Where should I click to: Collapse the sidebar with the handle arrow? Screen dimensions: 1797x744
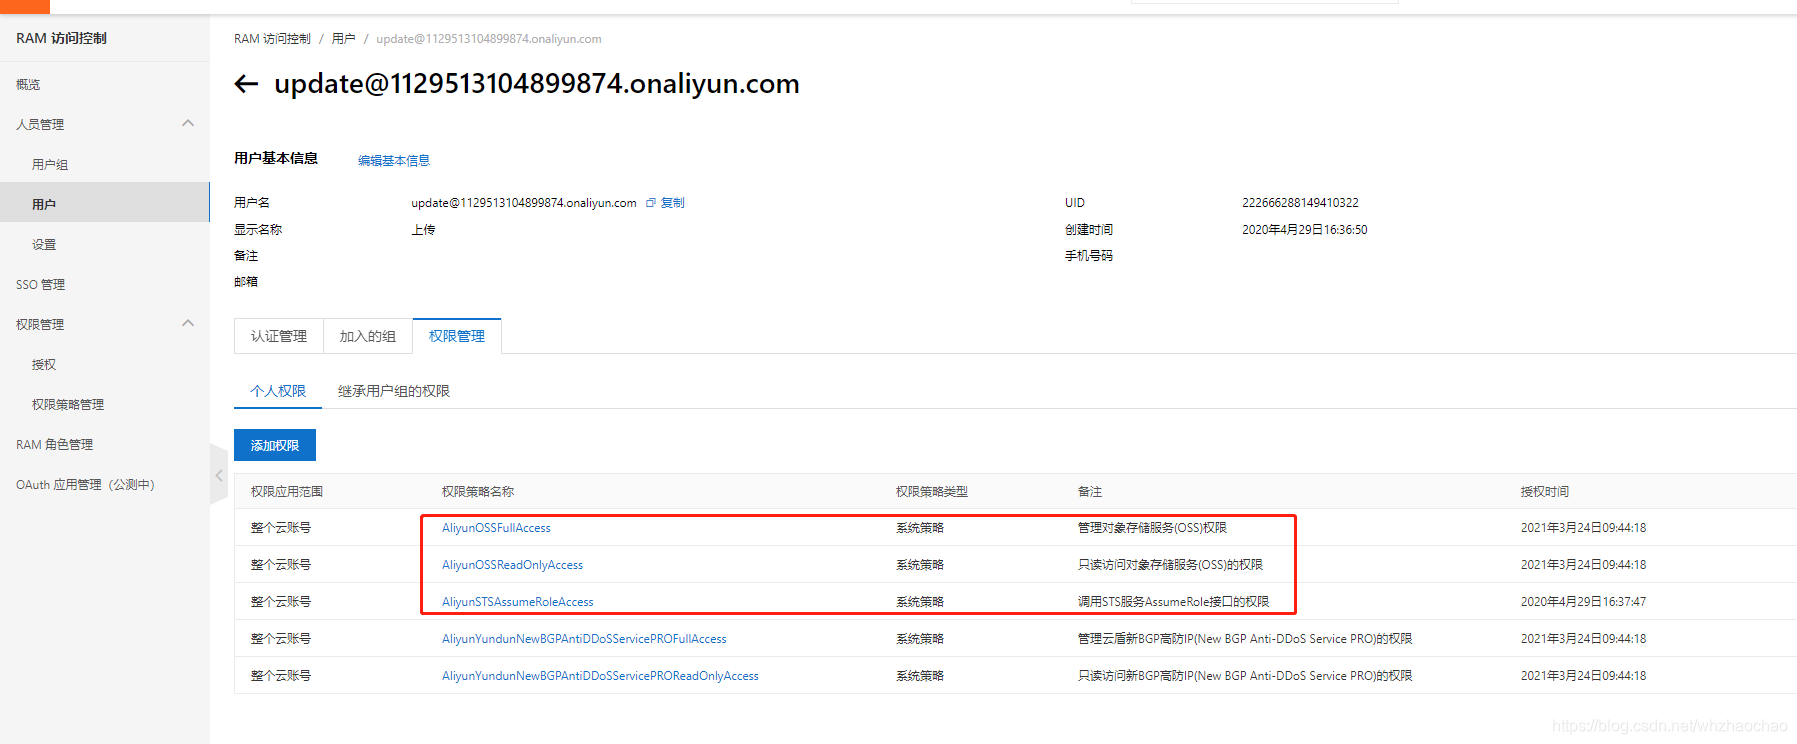[x=219, y=476]
